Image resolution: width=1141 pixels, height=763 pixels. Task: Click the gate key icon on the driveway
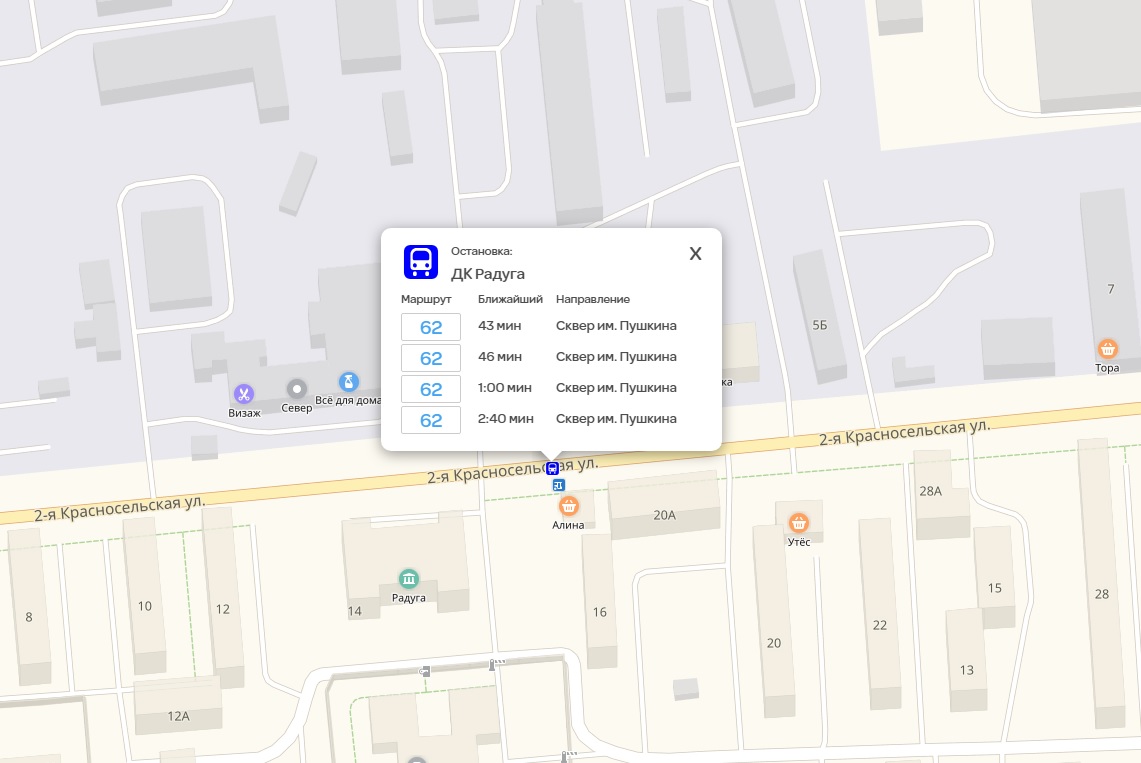(426, 671)
